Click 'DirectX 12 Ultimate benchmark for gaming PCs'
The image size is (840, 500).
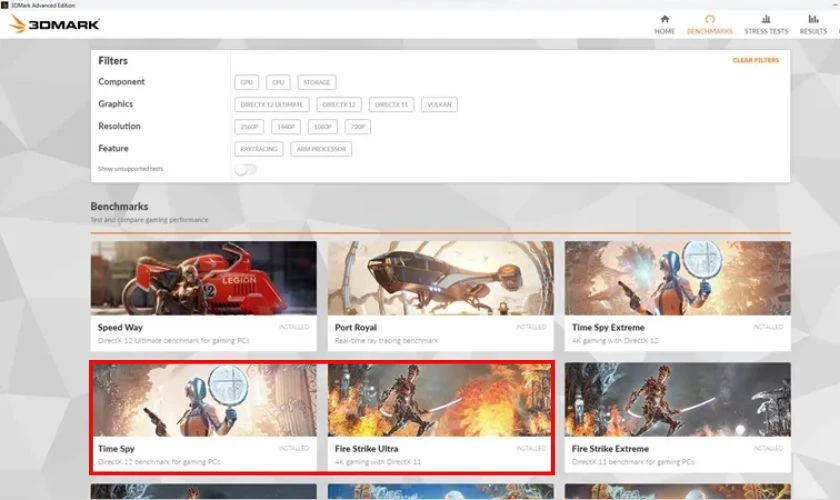coord(174,341)
